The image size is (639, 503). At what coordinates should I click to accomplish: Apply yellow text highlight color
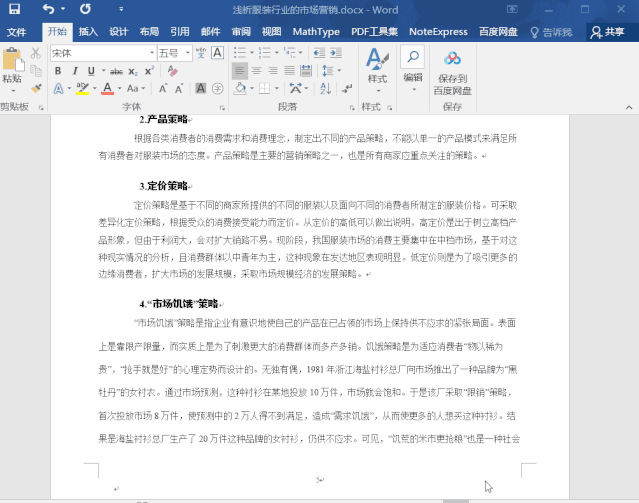pyautogui.click(x=83, y=88)
